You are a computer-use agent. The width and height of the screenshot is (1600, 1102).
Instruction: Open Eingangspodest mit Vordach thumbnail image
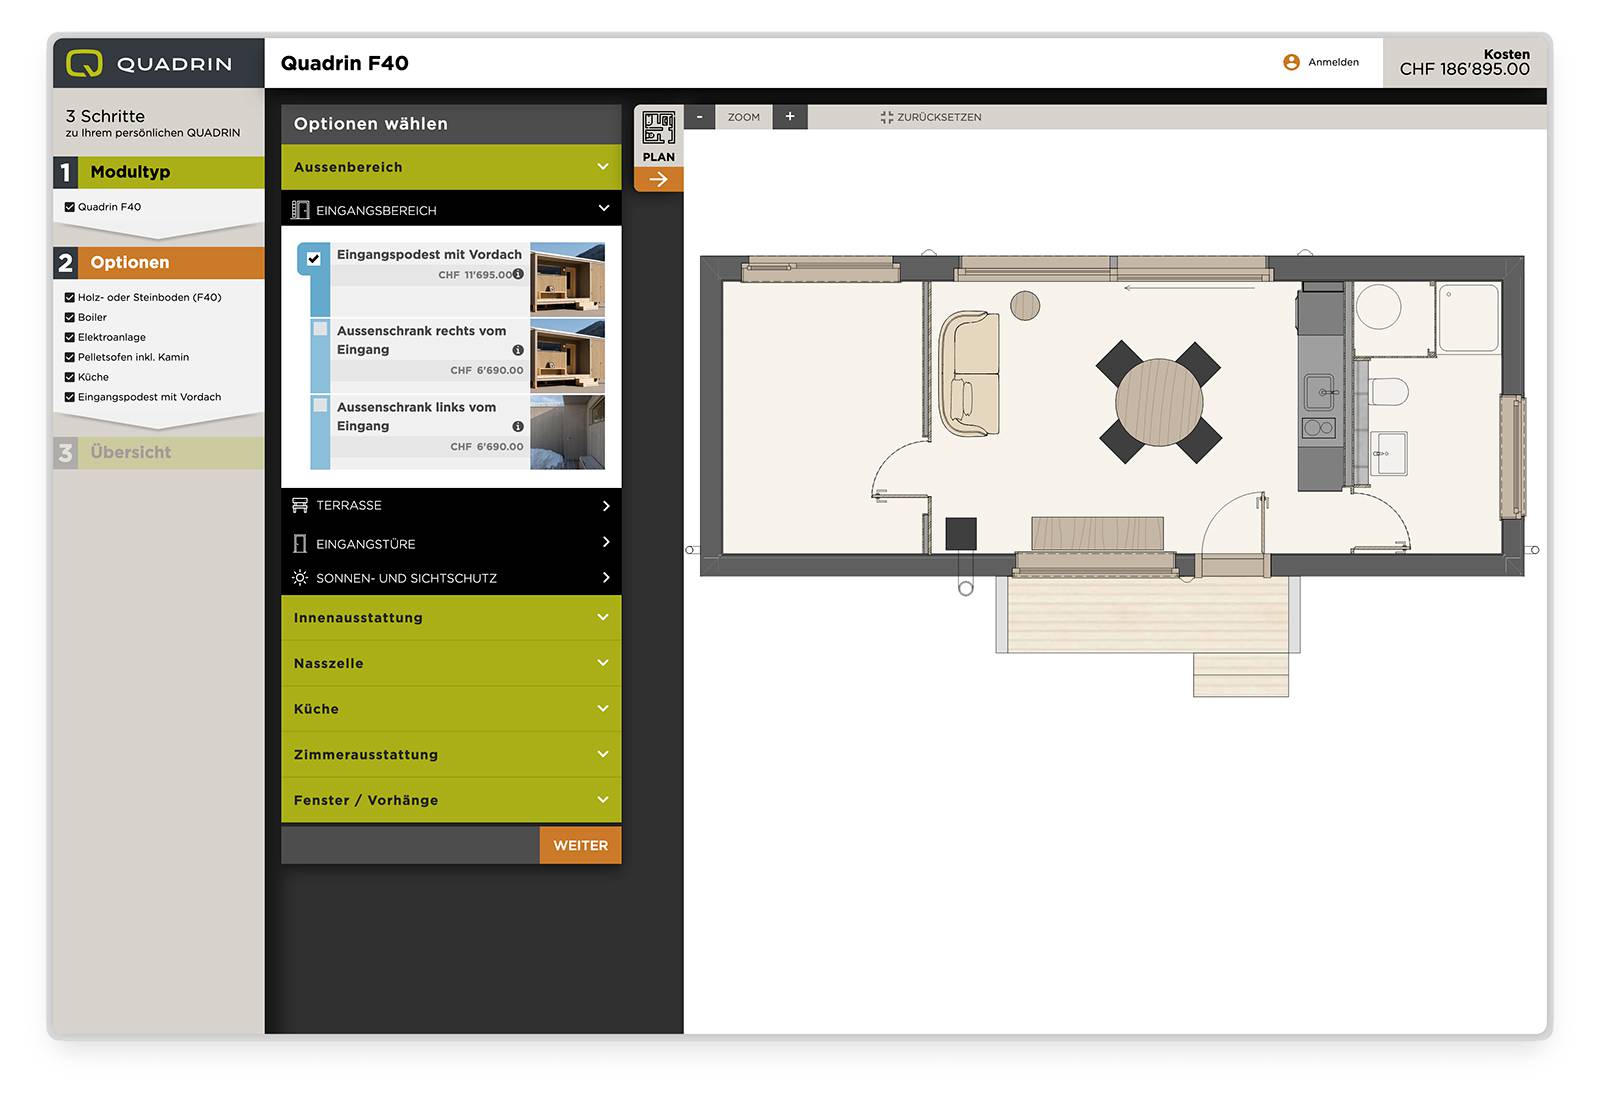pyautogui.click(x=567, y=279)
